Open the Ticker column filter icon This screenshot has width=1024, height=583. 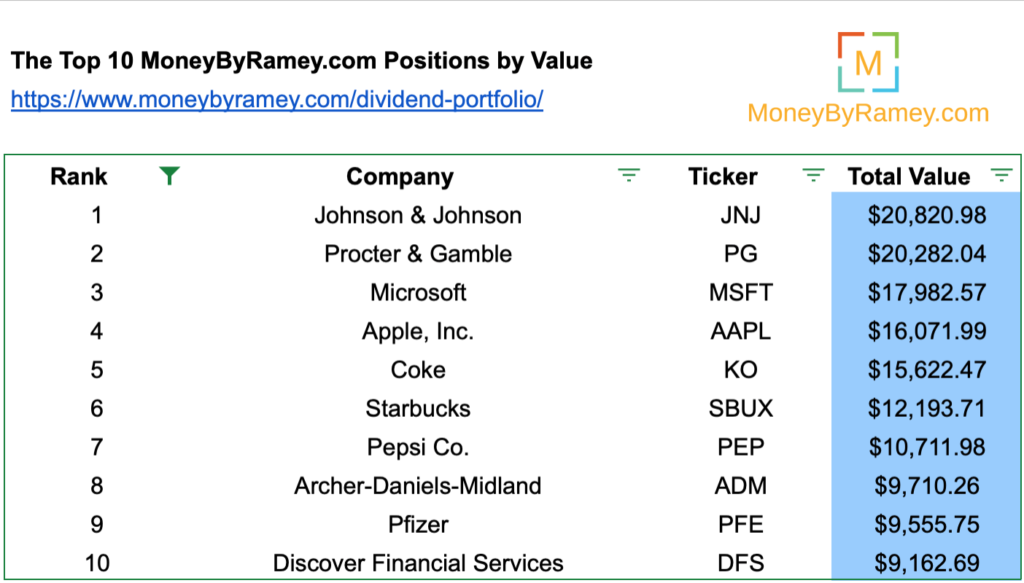pos(813,175)
